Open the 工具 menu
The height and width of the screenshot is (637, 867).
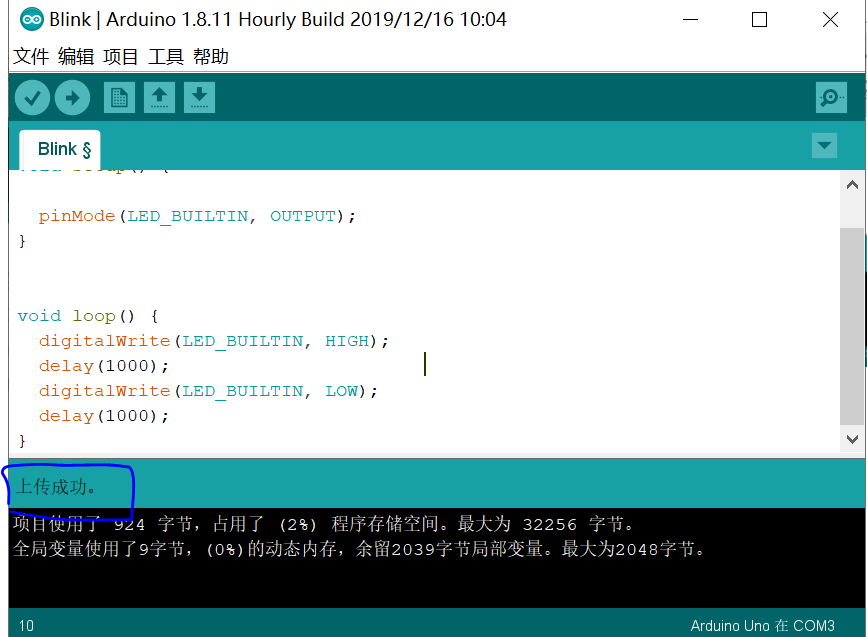coord(166,56)
